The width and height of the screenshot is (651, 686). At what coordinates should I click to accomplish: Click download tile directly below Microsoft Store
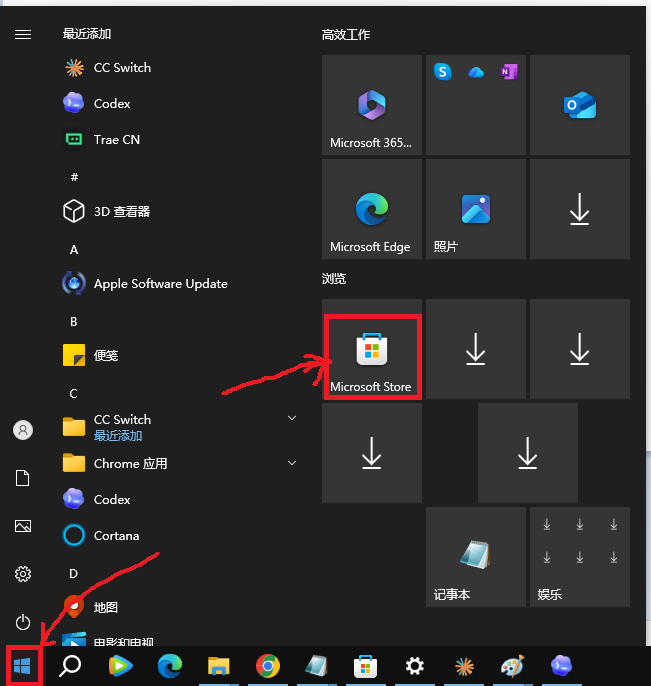371,453
